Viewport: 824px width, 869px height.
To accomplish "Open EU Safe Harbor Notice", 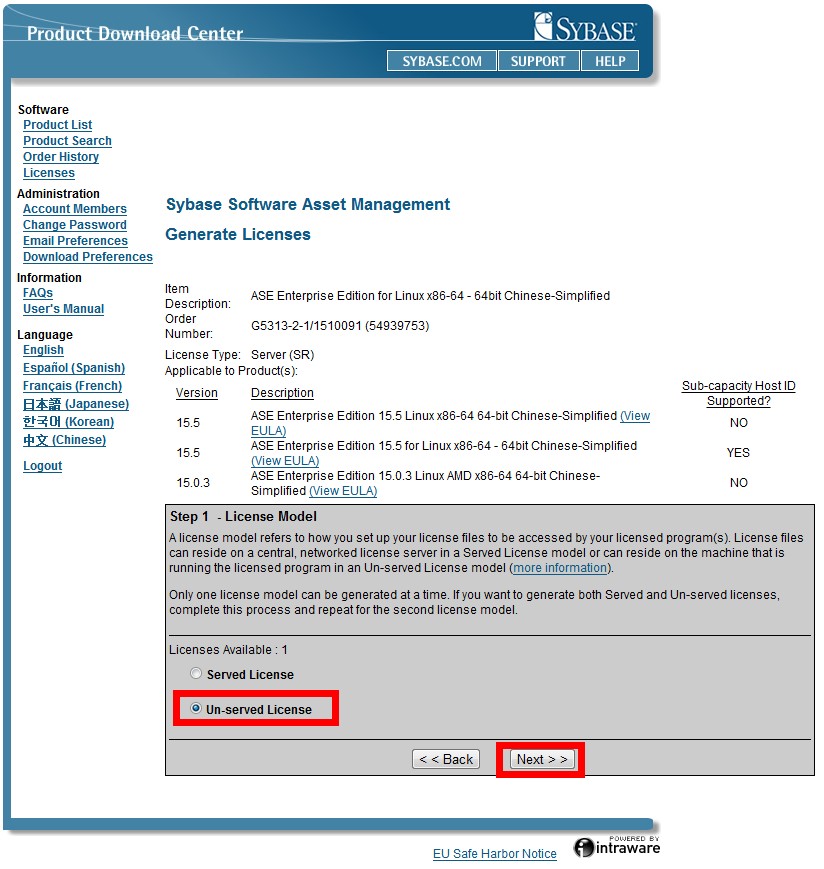I will click(494, 854).
